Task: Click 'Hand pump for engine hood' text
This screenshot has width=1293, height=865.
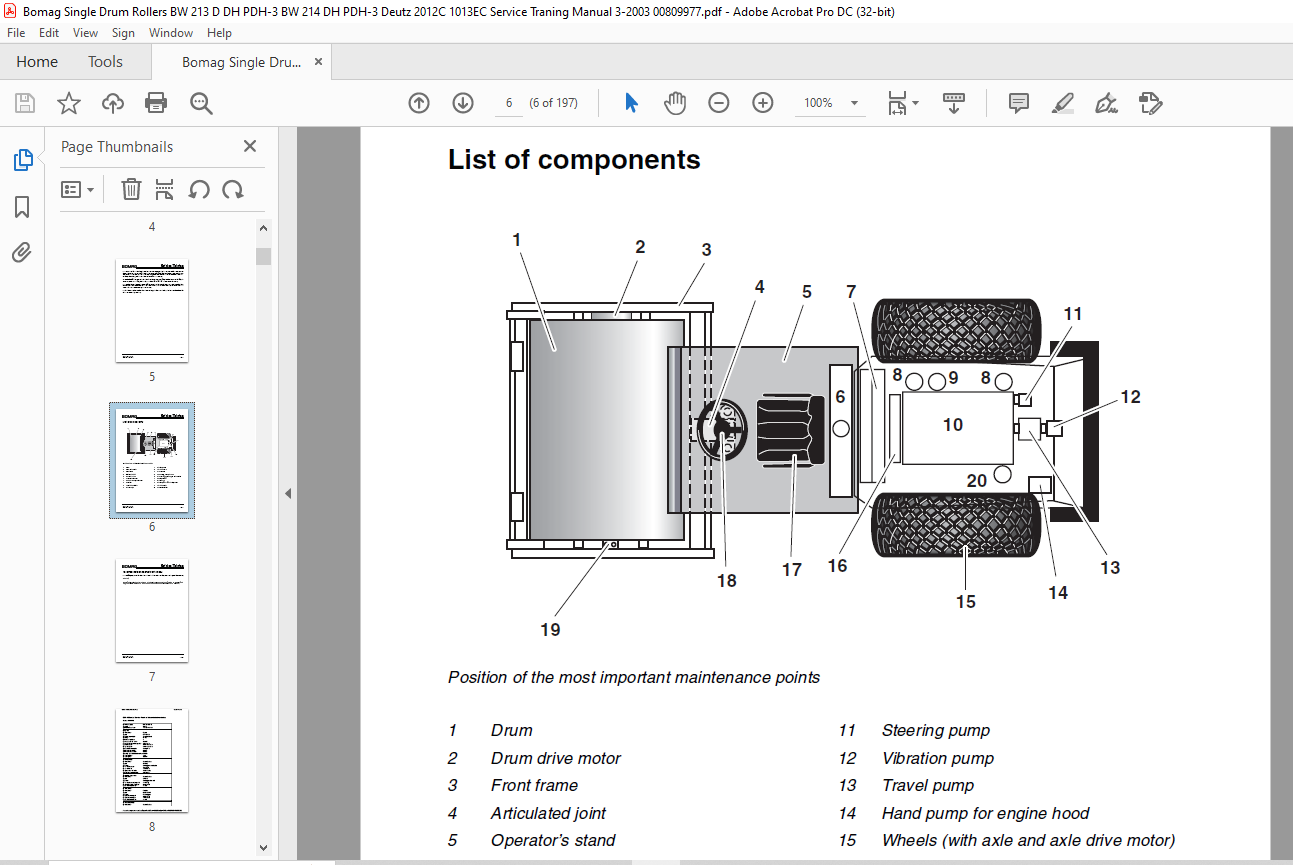Action: pyautogui.click(x=985, y=813)
